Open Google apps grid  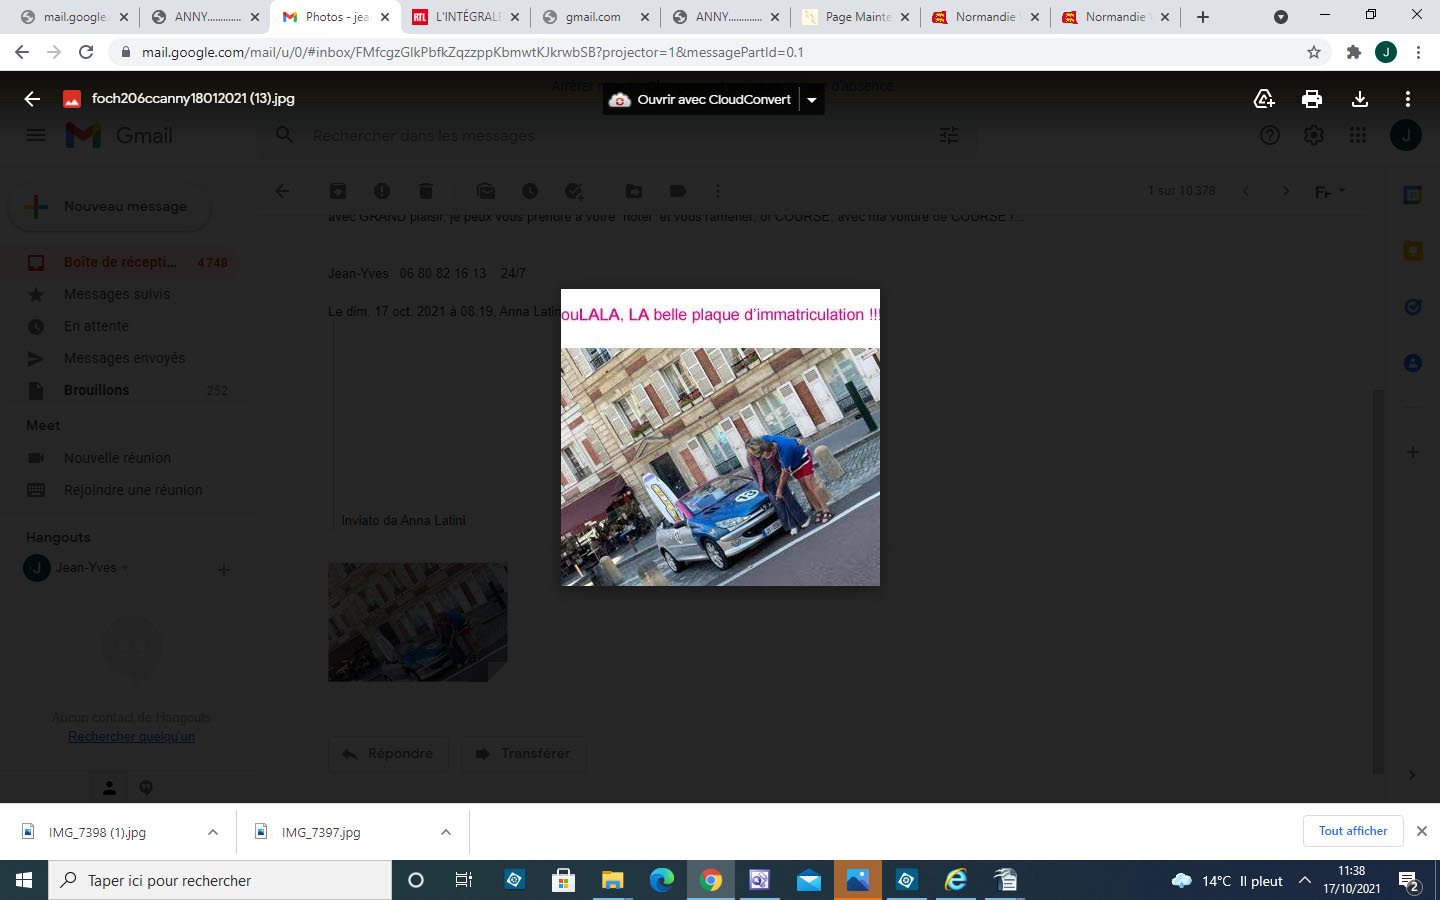click(1358, 135)
